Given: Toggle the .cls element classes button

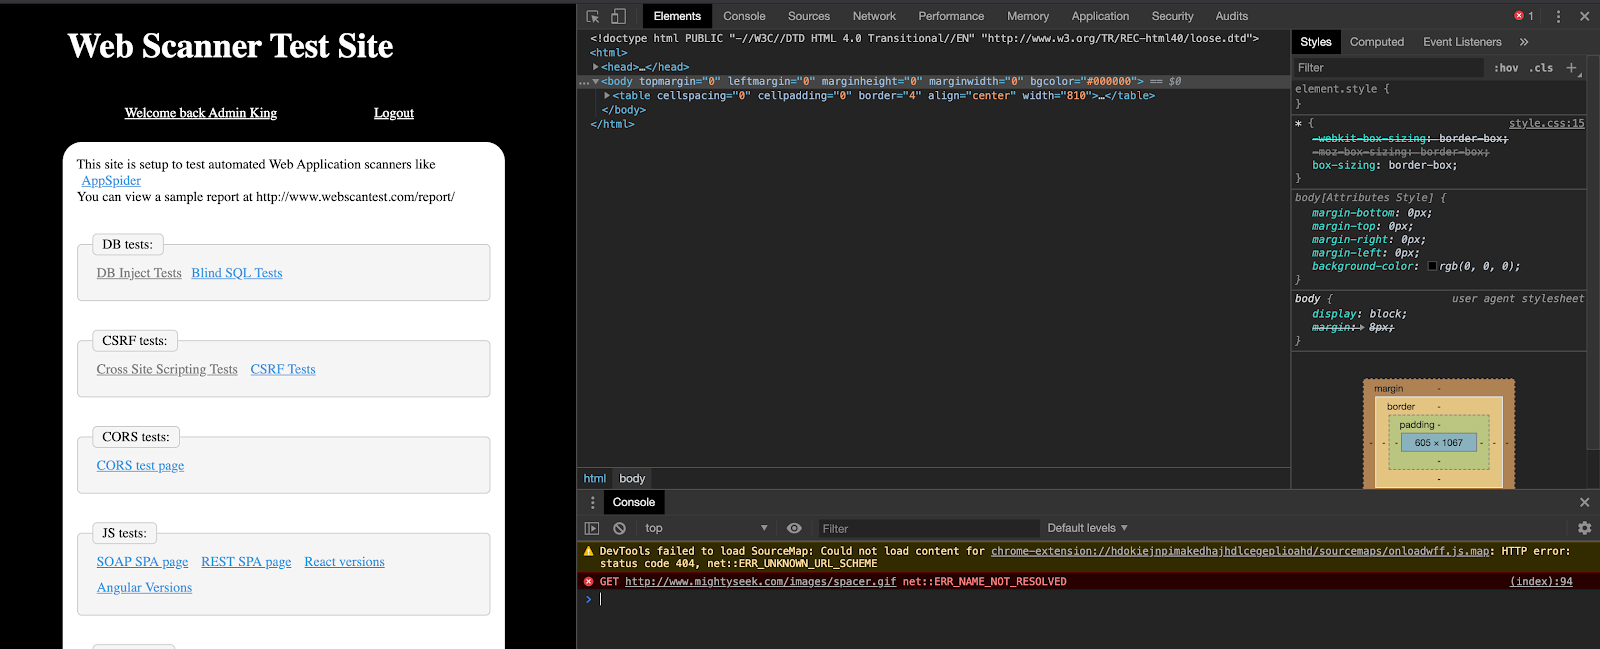Looking at the screenshot, I should pos(1541,68).
